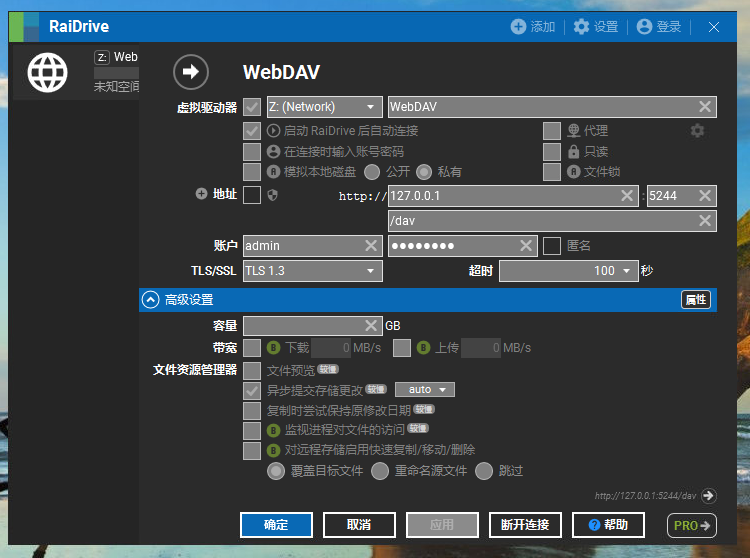The width and height of the screenshot is (750, 558).
Task: Click the file lock (文件锁) badge icon
Action: pyautogui.click(x=574, y=172)
